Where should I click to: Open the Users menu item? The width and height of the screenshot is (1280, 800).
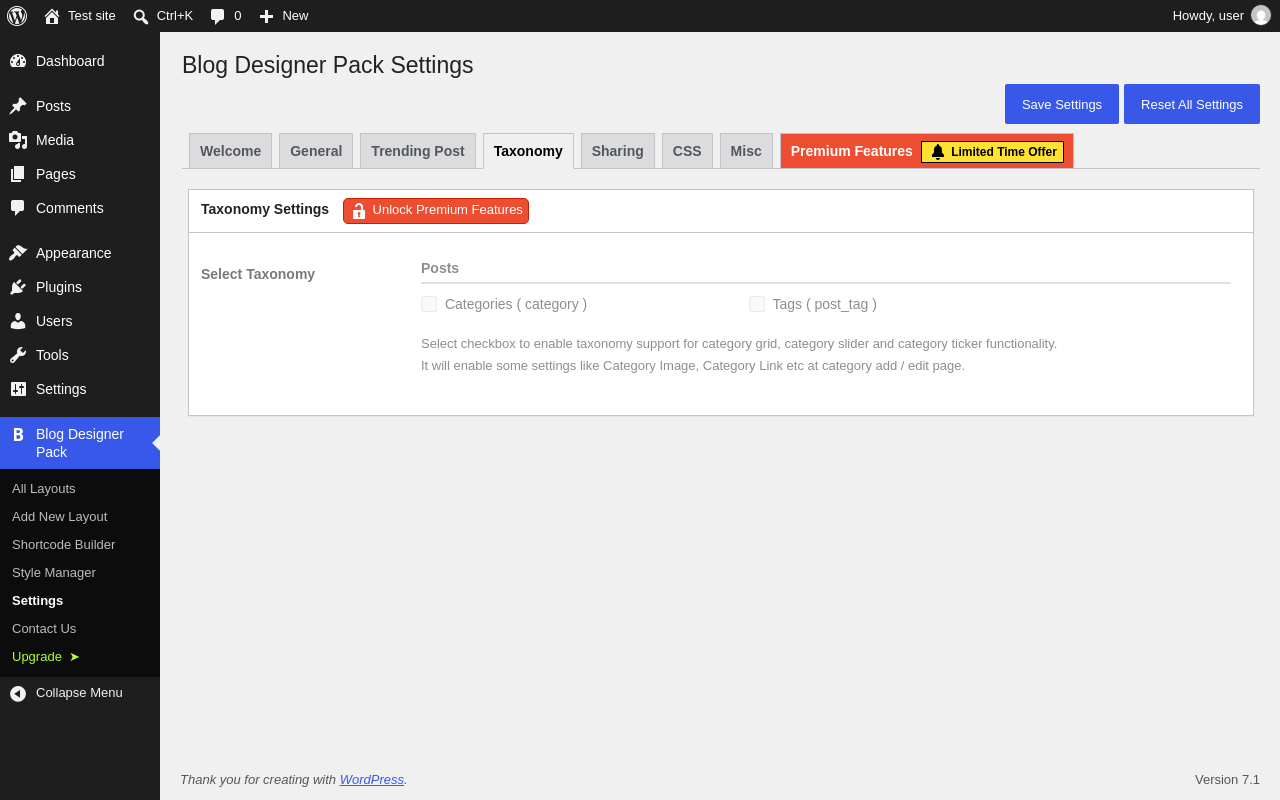80,321
